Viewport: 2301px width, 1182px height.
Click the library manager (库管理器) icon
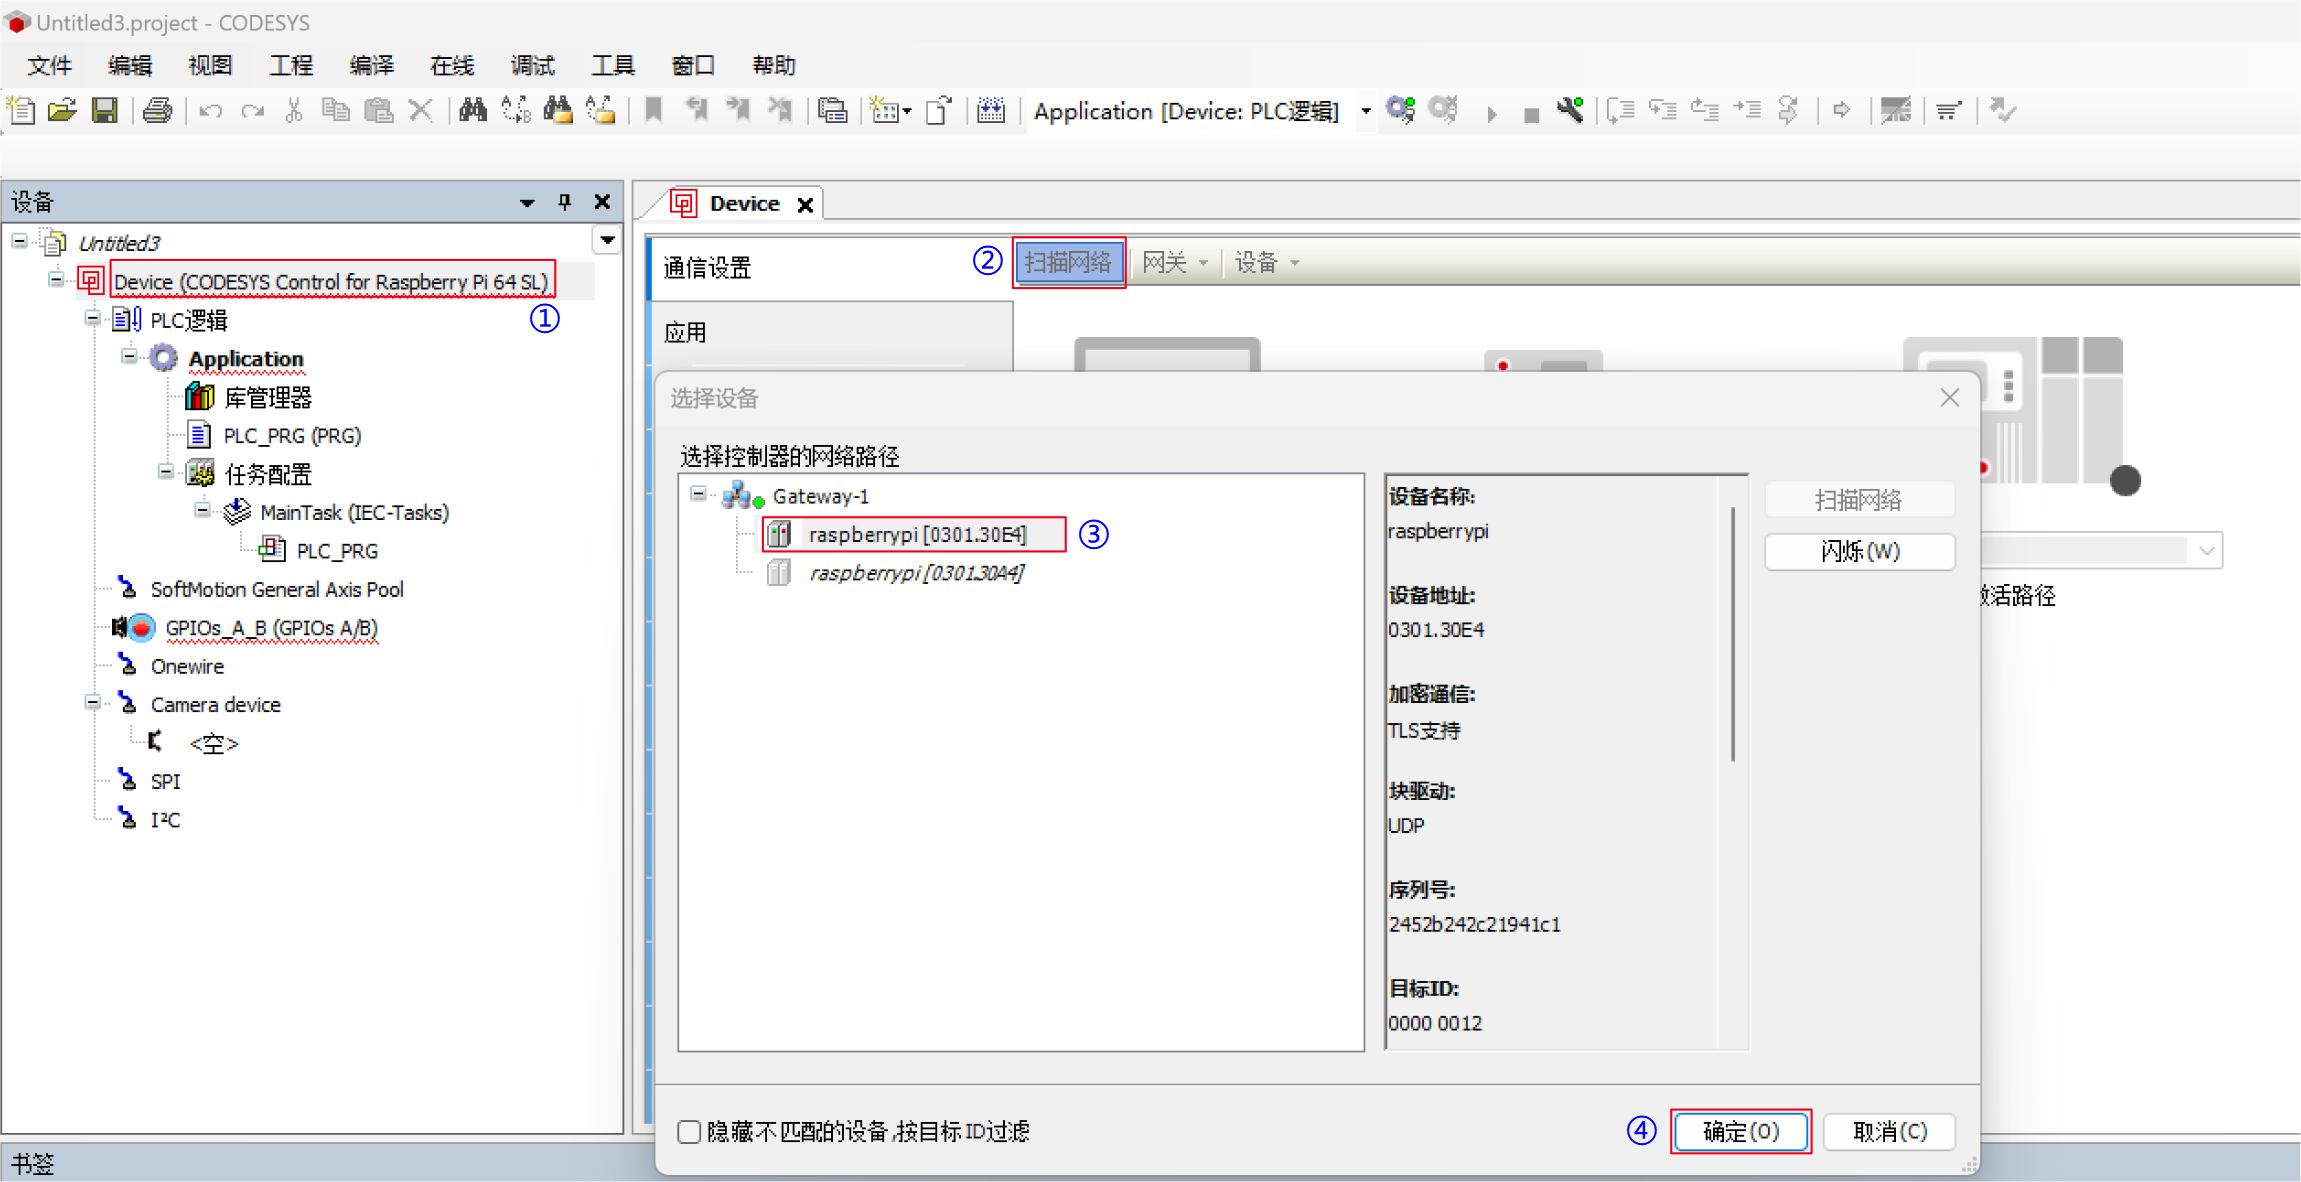tap(200, 397)
